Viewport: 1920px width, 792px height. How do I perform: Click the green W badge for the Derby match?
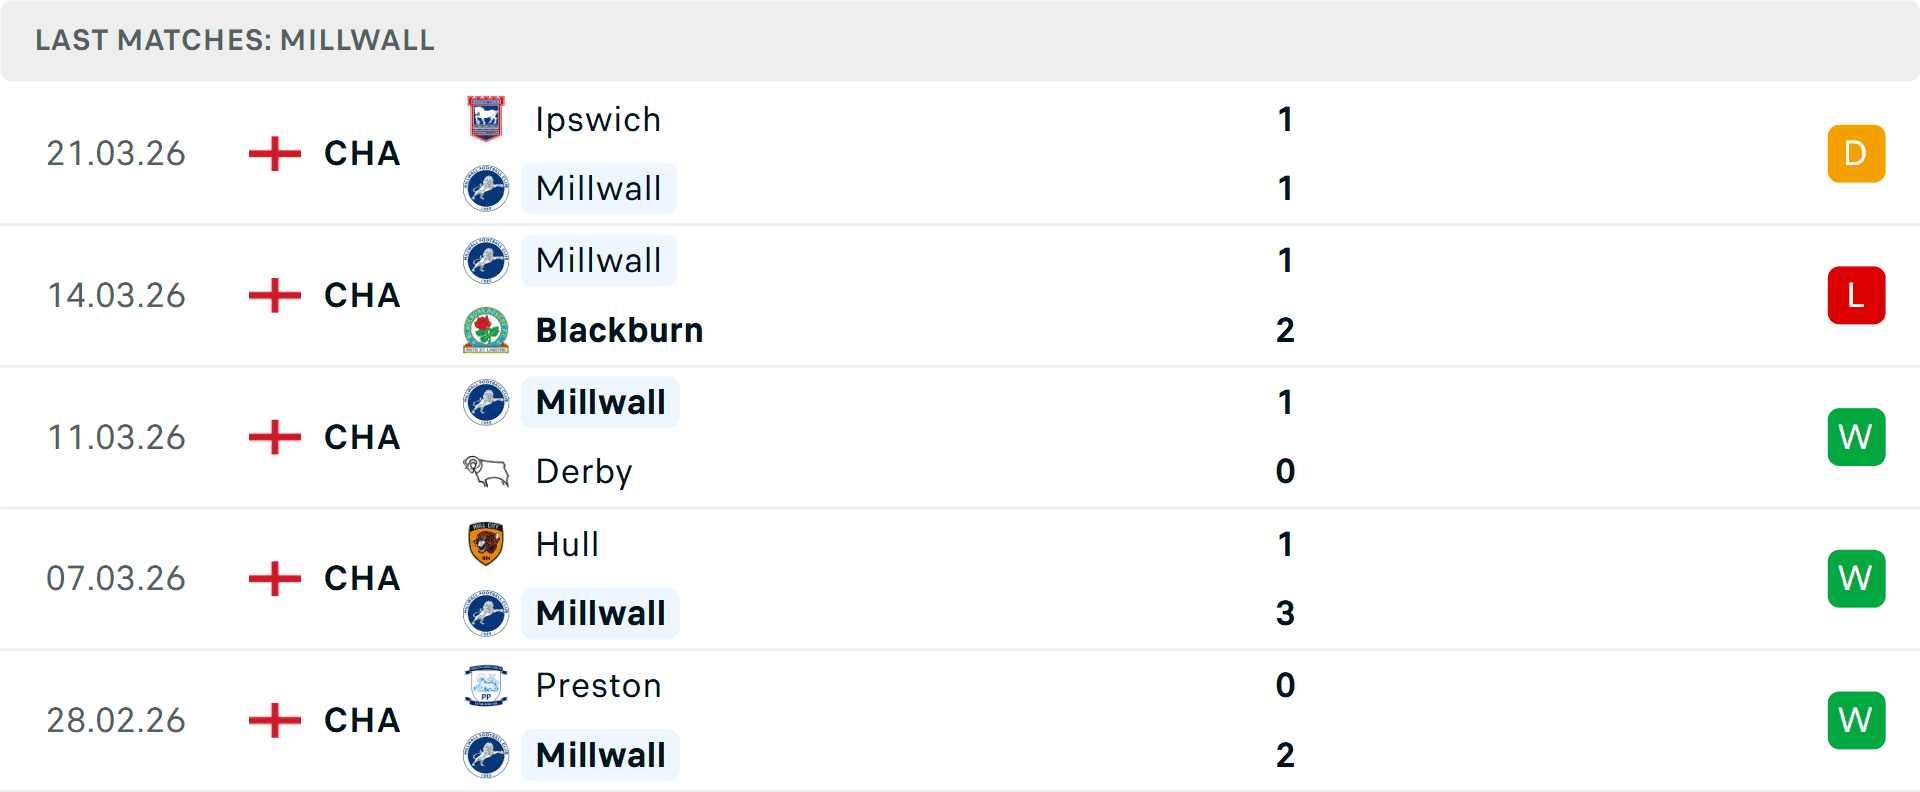point(1856,437)
